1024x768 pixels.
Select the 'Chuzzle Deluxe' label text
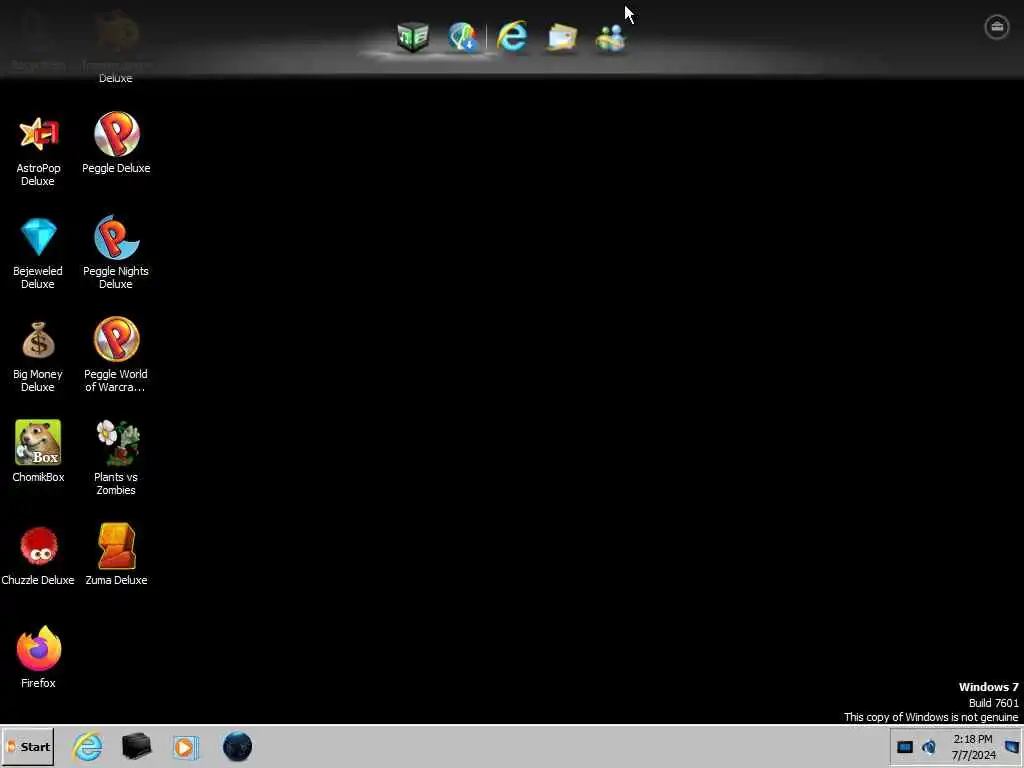pos(38,581)
